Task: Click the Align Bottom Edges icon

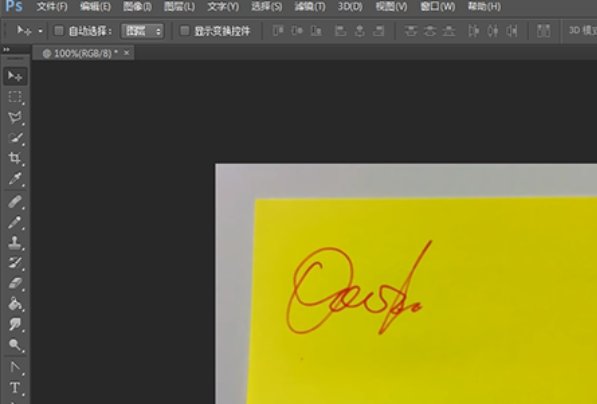Action: (x=316, y=31)
